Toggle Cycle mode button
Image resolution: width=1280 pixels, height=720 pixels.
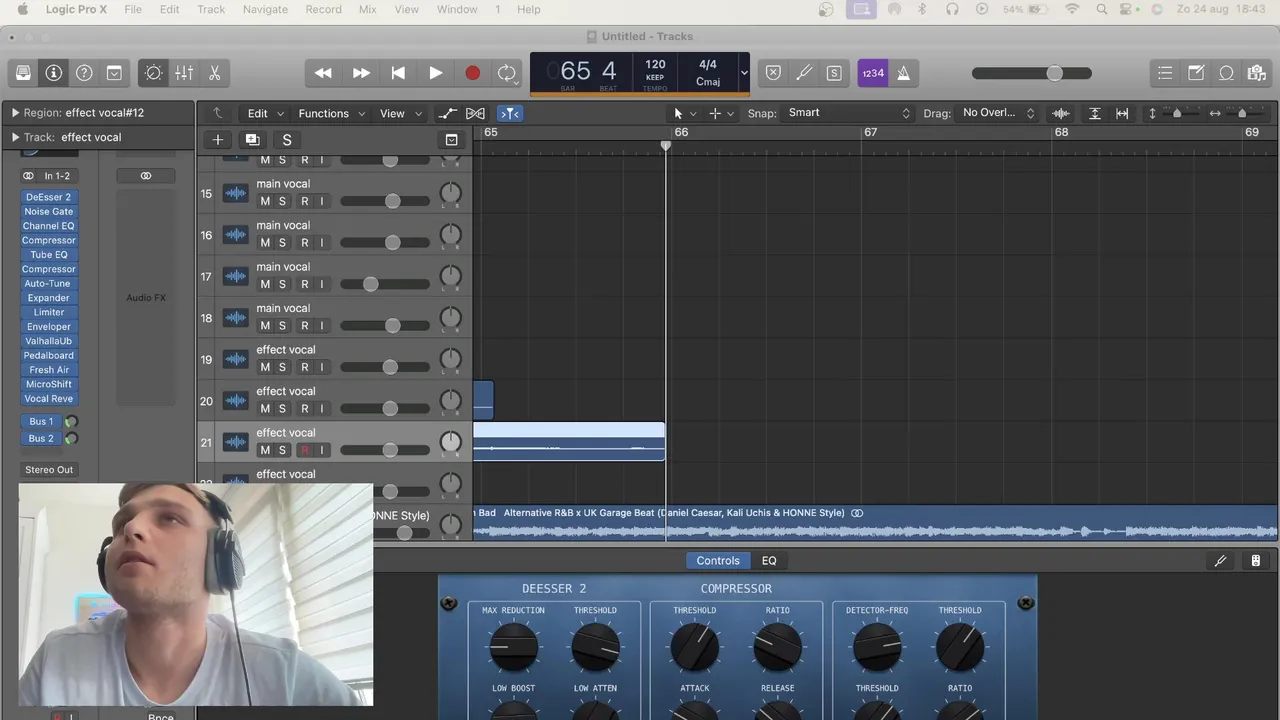click(507, 73)
